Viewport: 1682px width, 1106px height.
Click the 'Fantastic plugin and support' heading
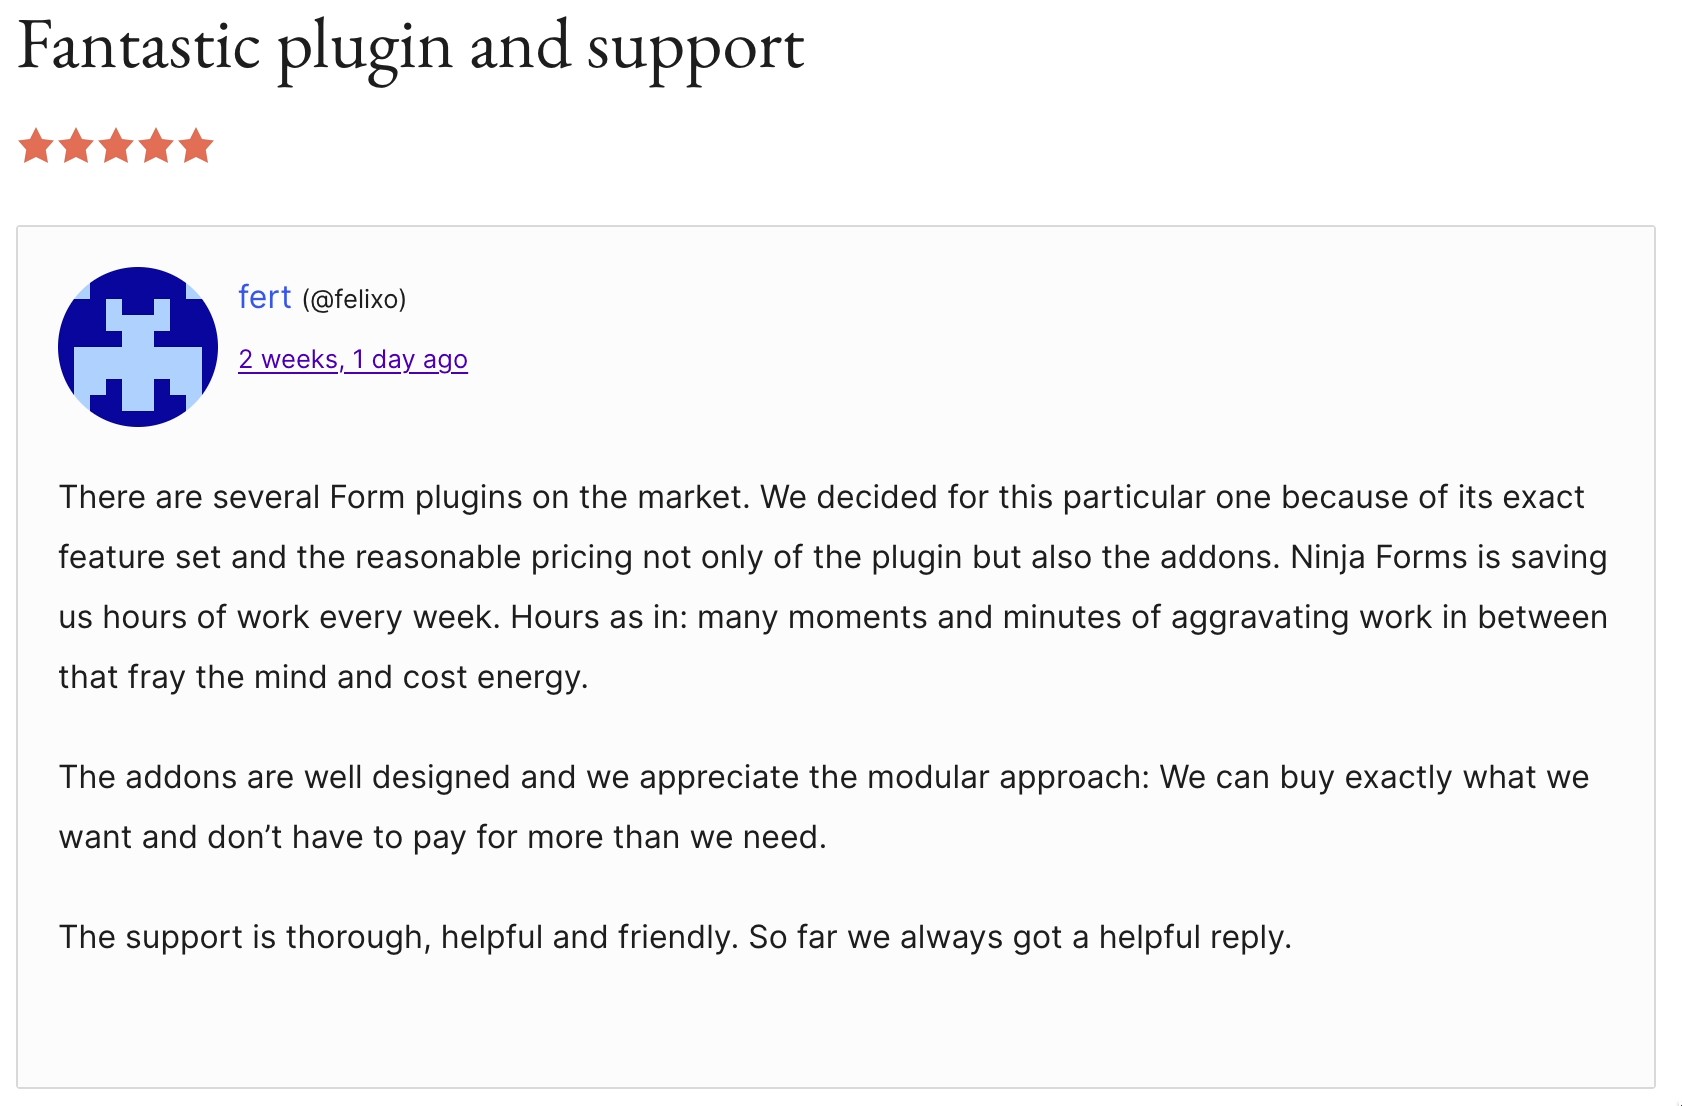point(411,47)
